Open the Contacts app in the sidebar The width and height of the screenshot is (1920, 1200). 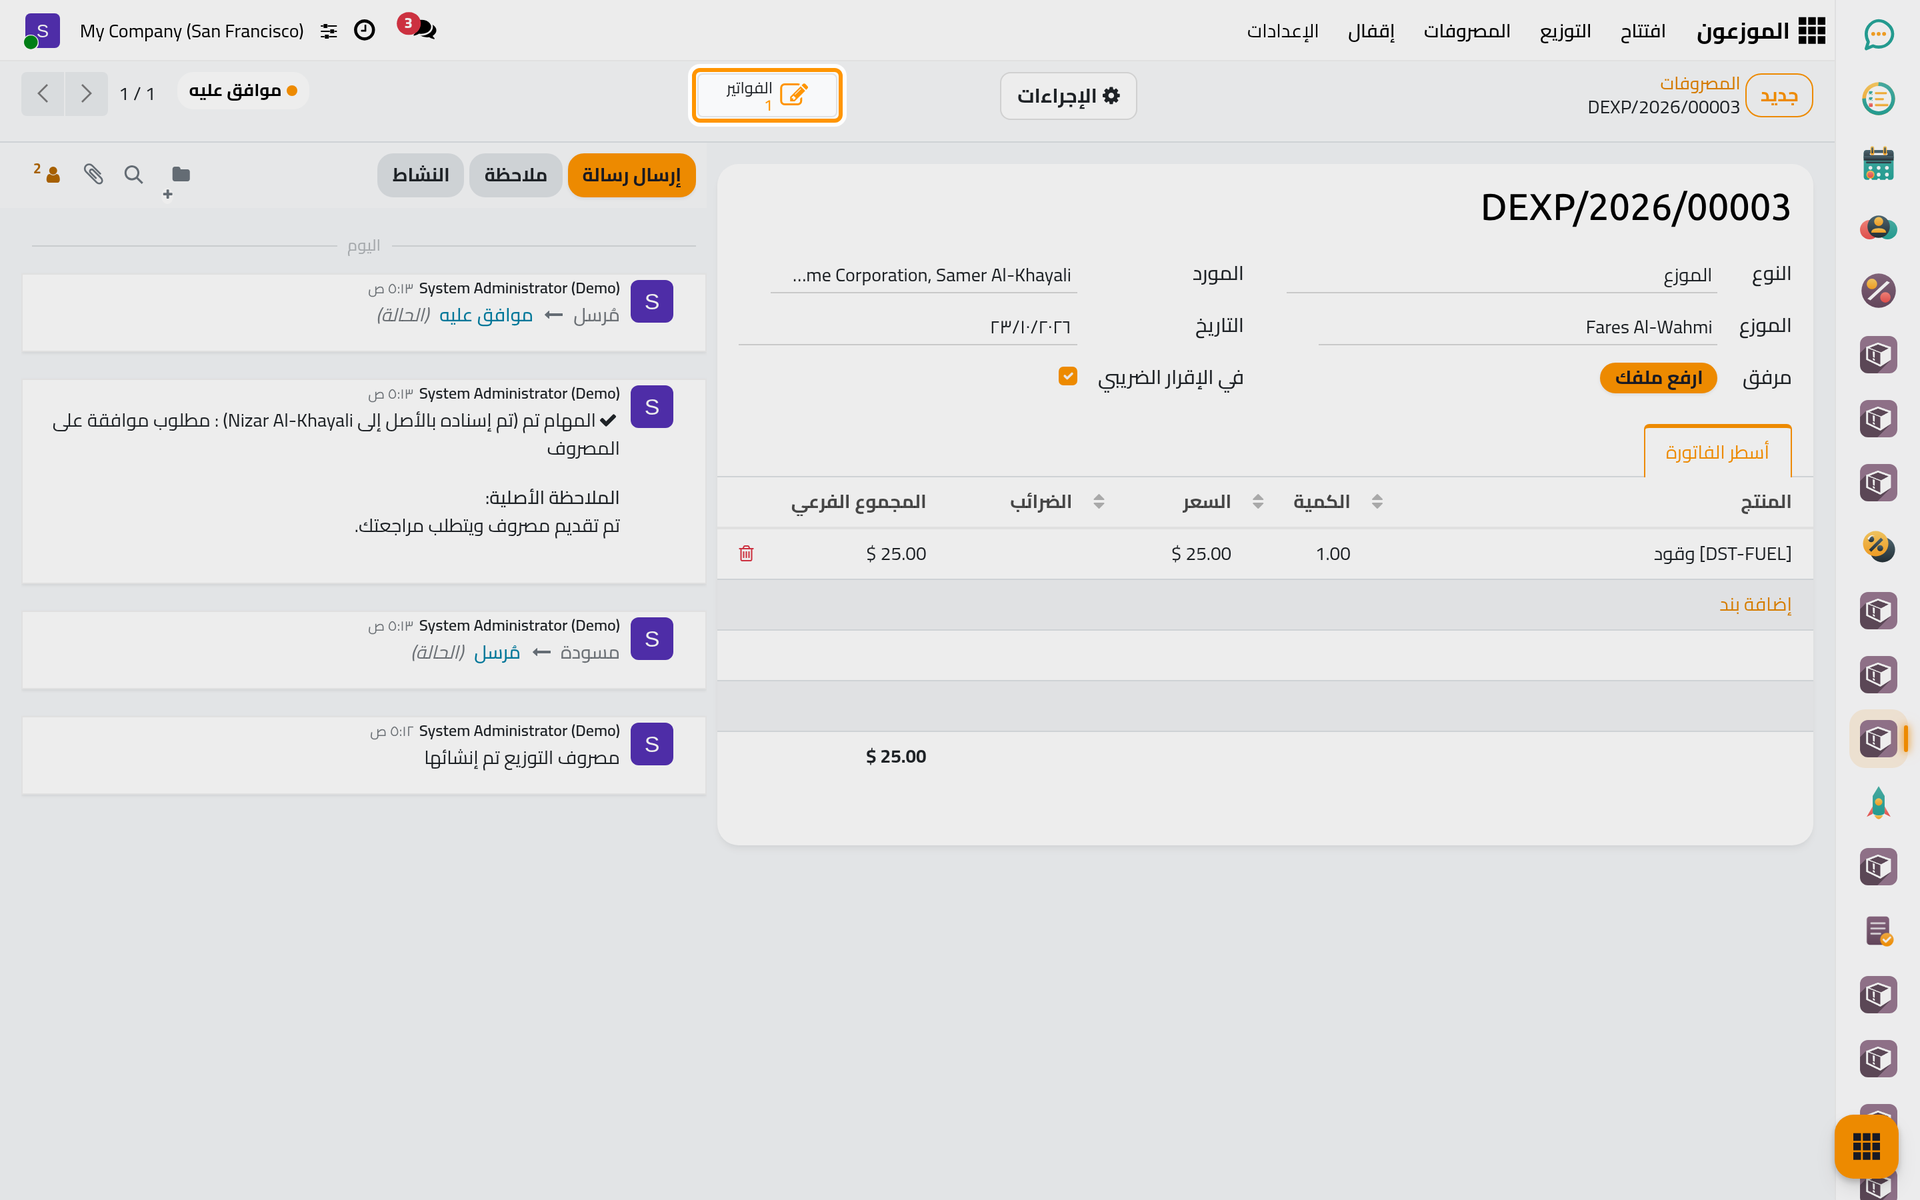point(1878,227)
